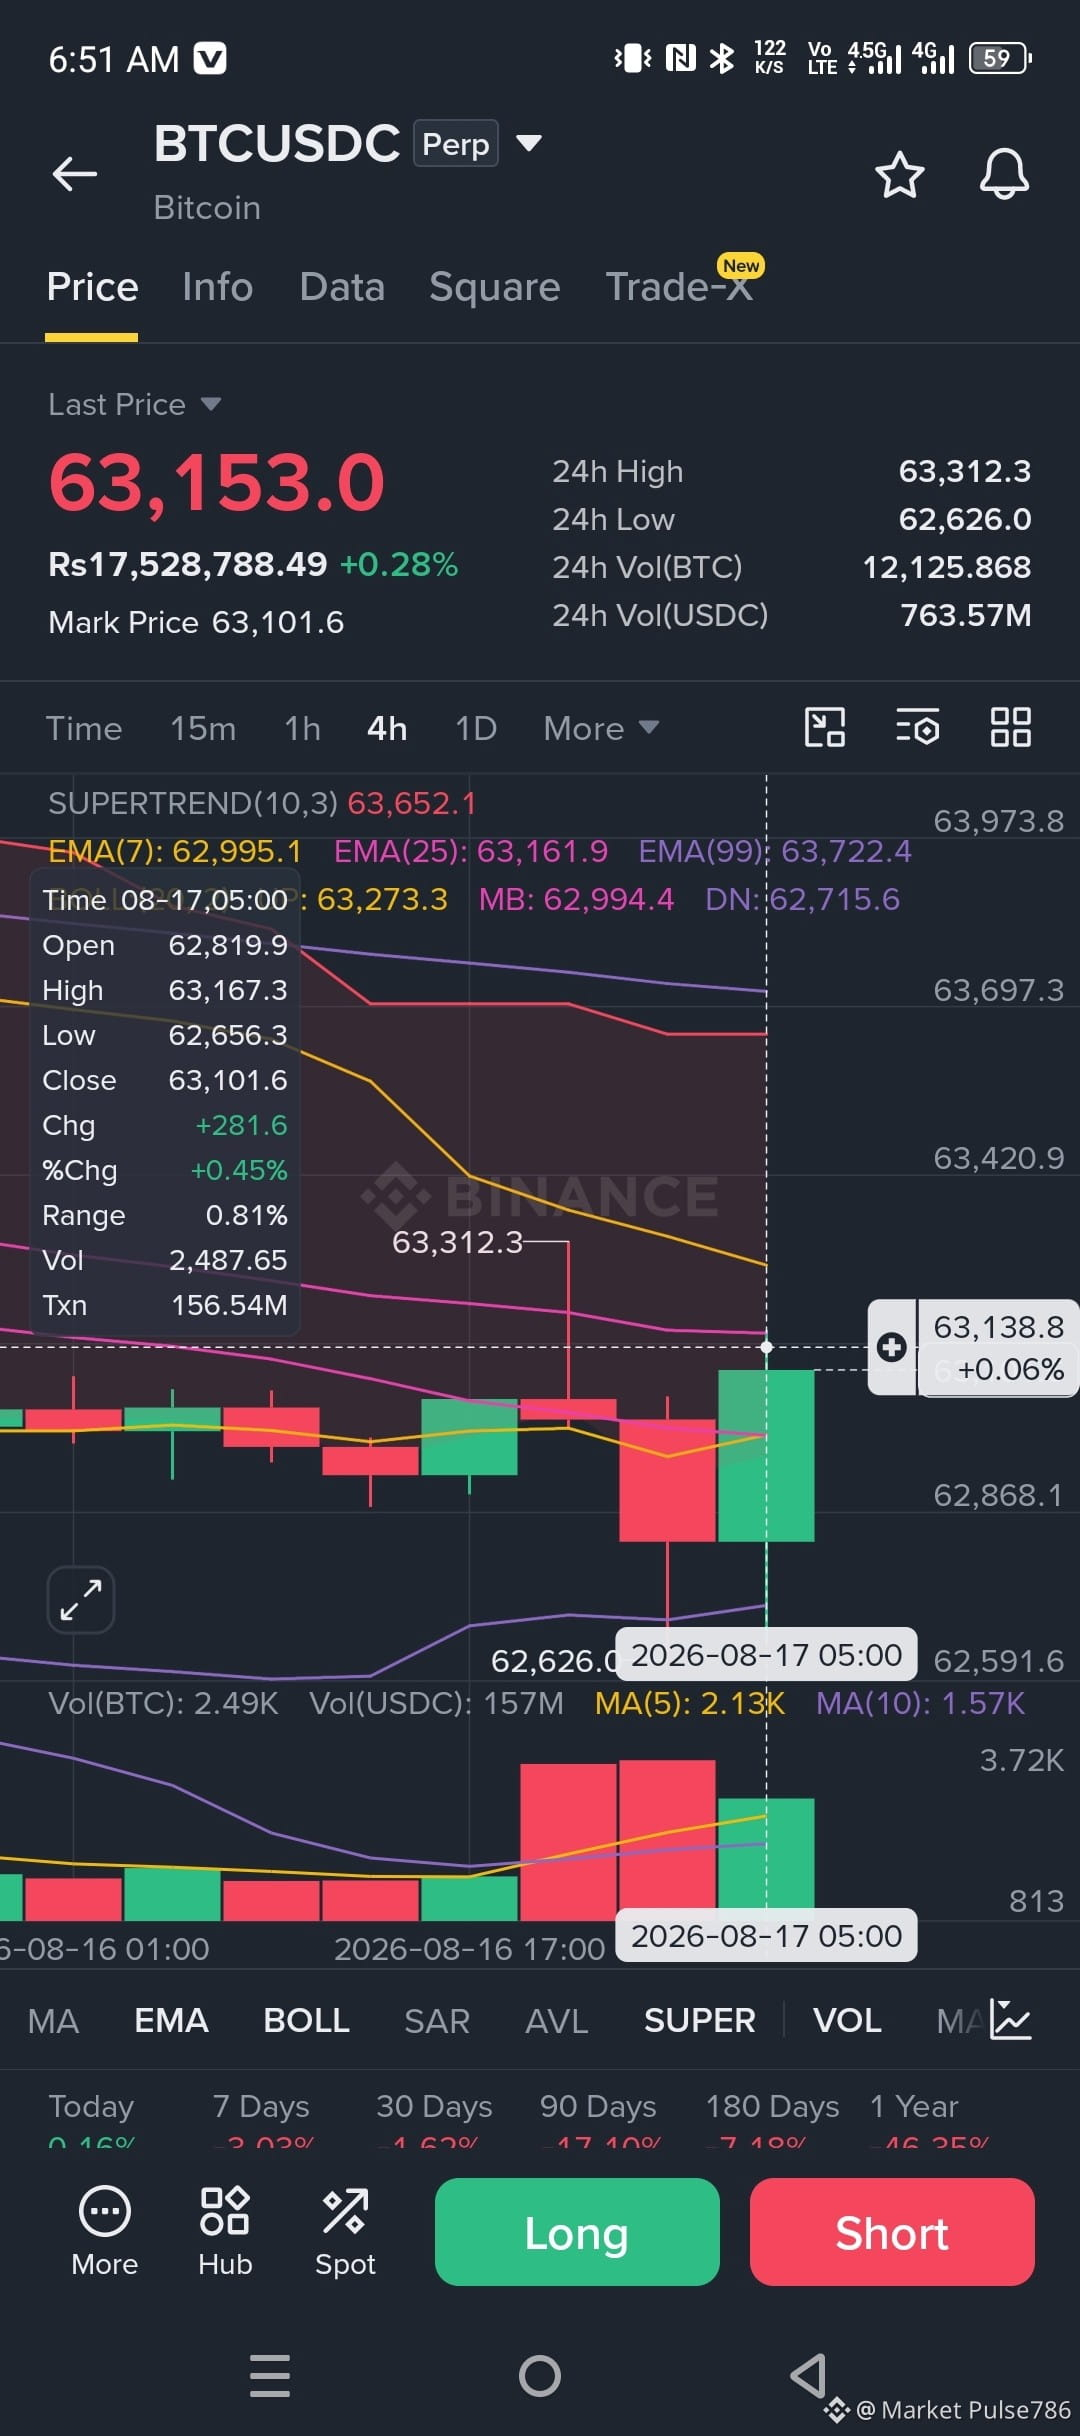
Task: Tap the MA(10) 1.57K volume label
Action: (920, 1703)
